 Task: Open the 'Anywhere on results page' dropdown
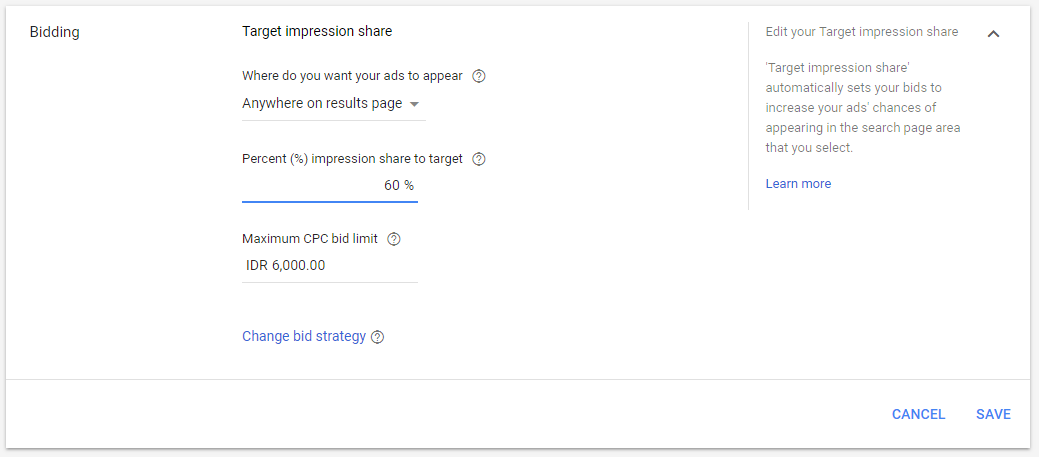pos(322,103)
